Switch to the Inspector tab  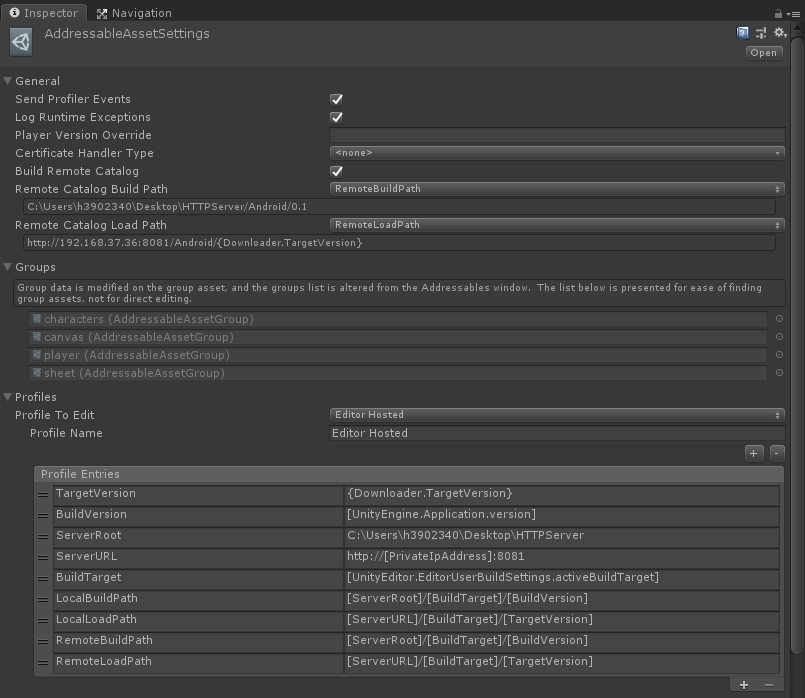click(x=44, y=13)
